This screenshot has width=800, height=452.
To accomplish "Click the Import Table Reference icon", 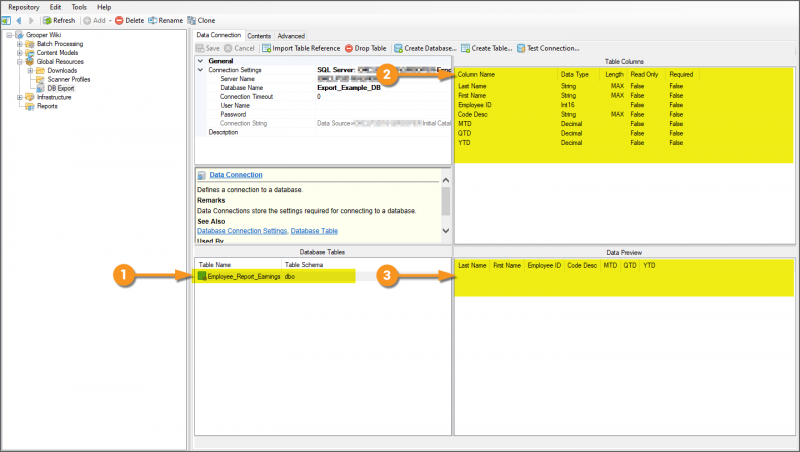I will click(267, 48).
